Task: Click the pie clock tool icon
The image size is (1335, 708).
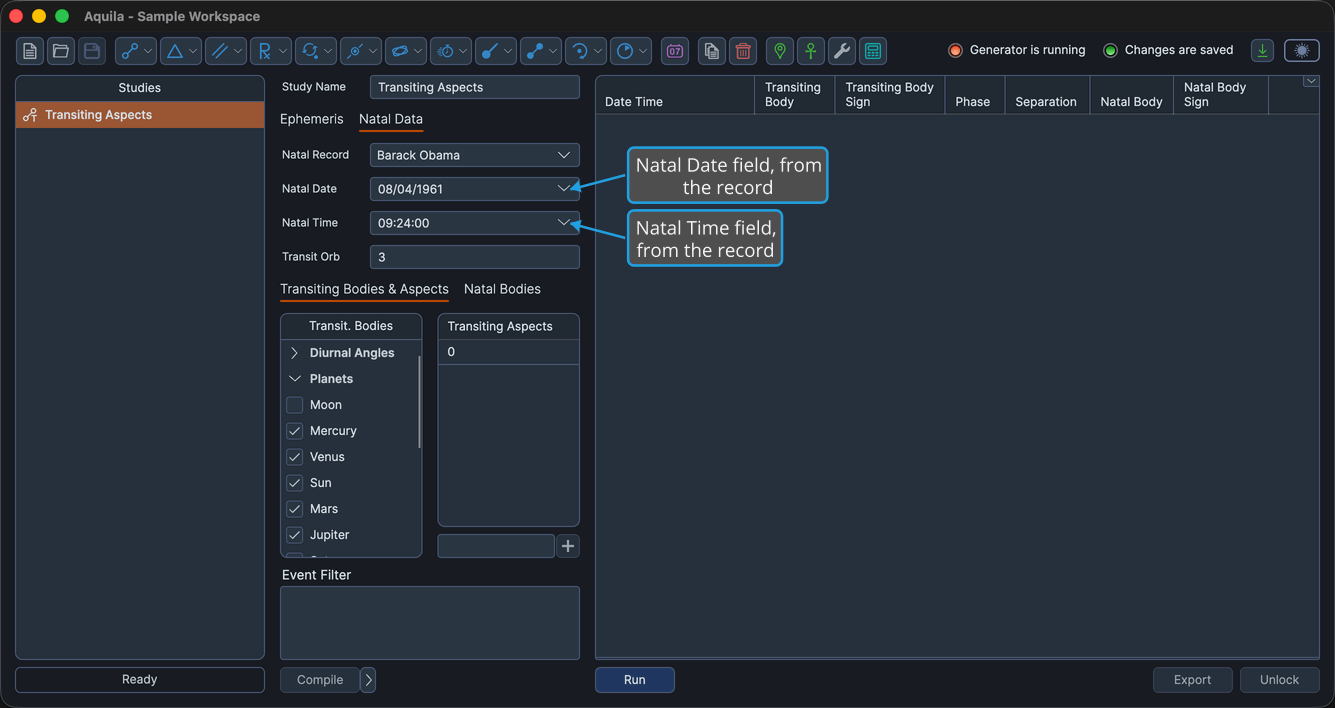Action: (625, 51)
